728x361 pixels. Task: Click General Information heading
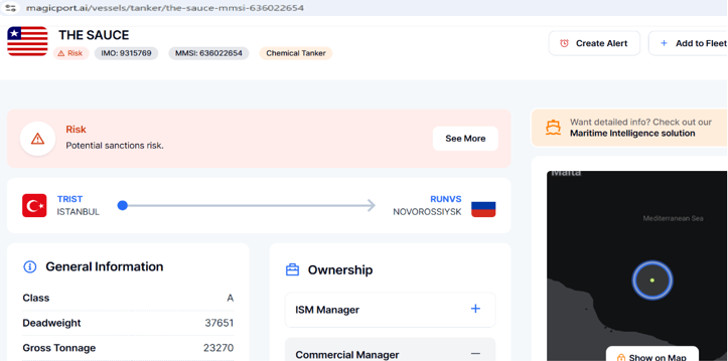(104, 267)
